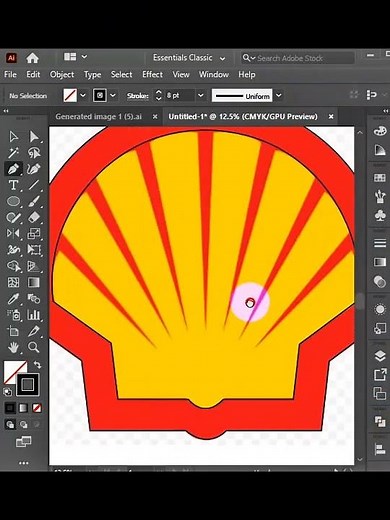Select the Curvature tool

(34, 169)
